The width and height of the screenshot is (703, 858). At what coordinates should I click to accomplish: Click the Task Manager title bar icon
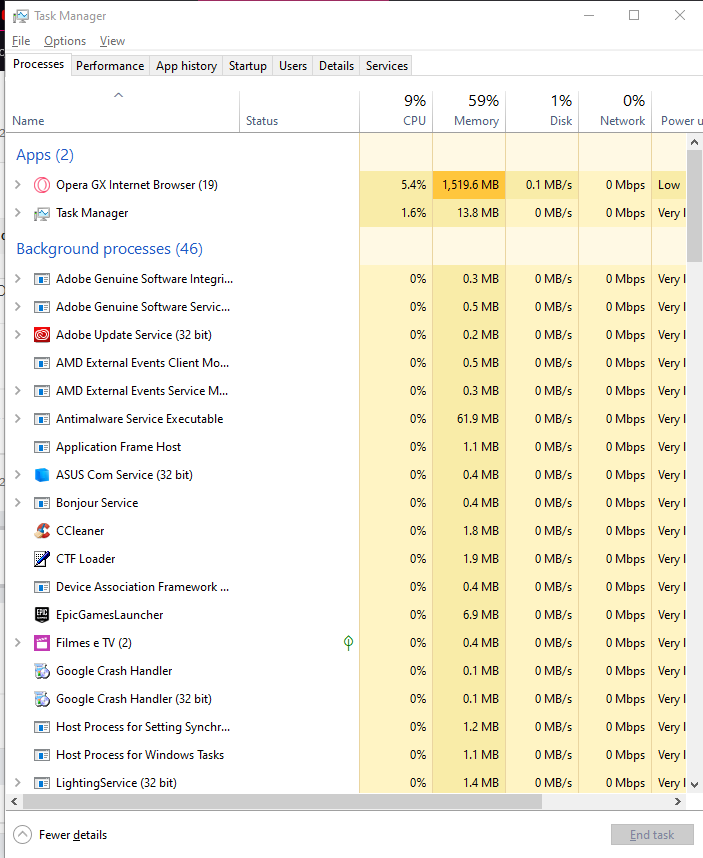pyautogui.click(x=21, y=16)
